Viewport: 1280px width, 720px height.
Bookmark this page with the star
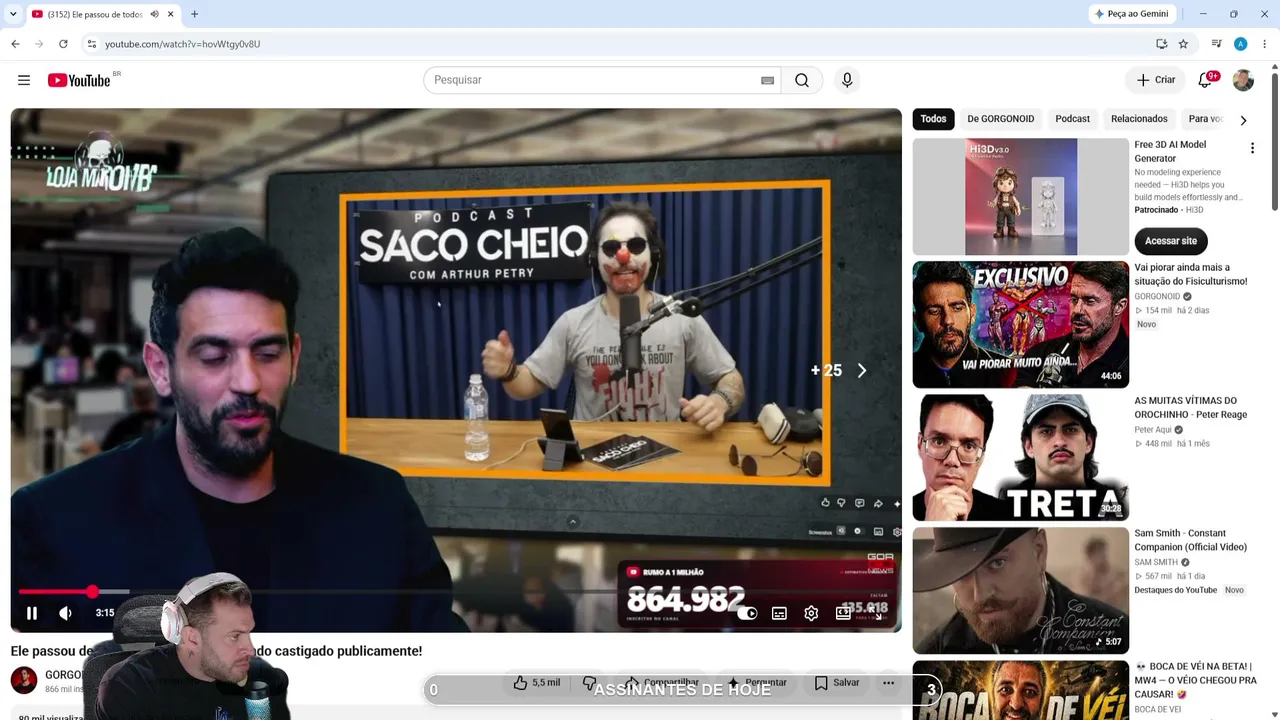tap(1183, 44)
